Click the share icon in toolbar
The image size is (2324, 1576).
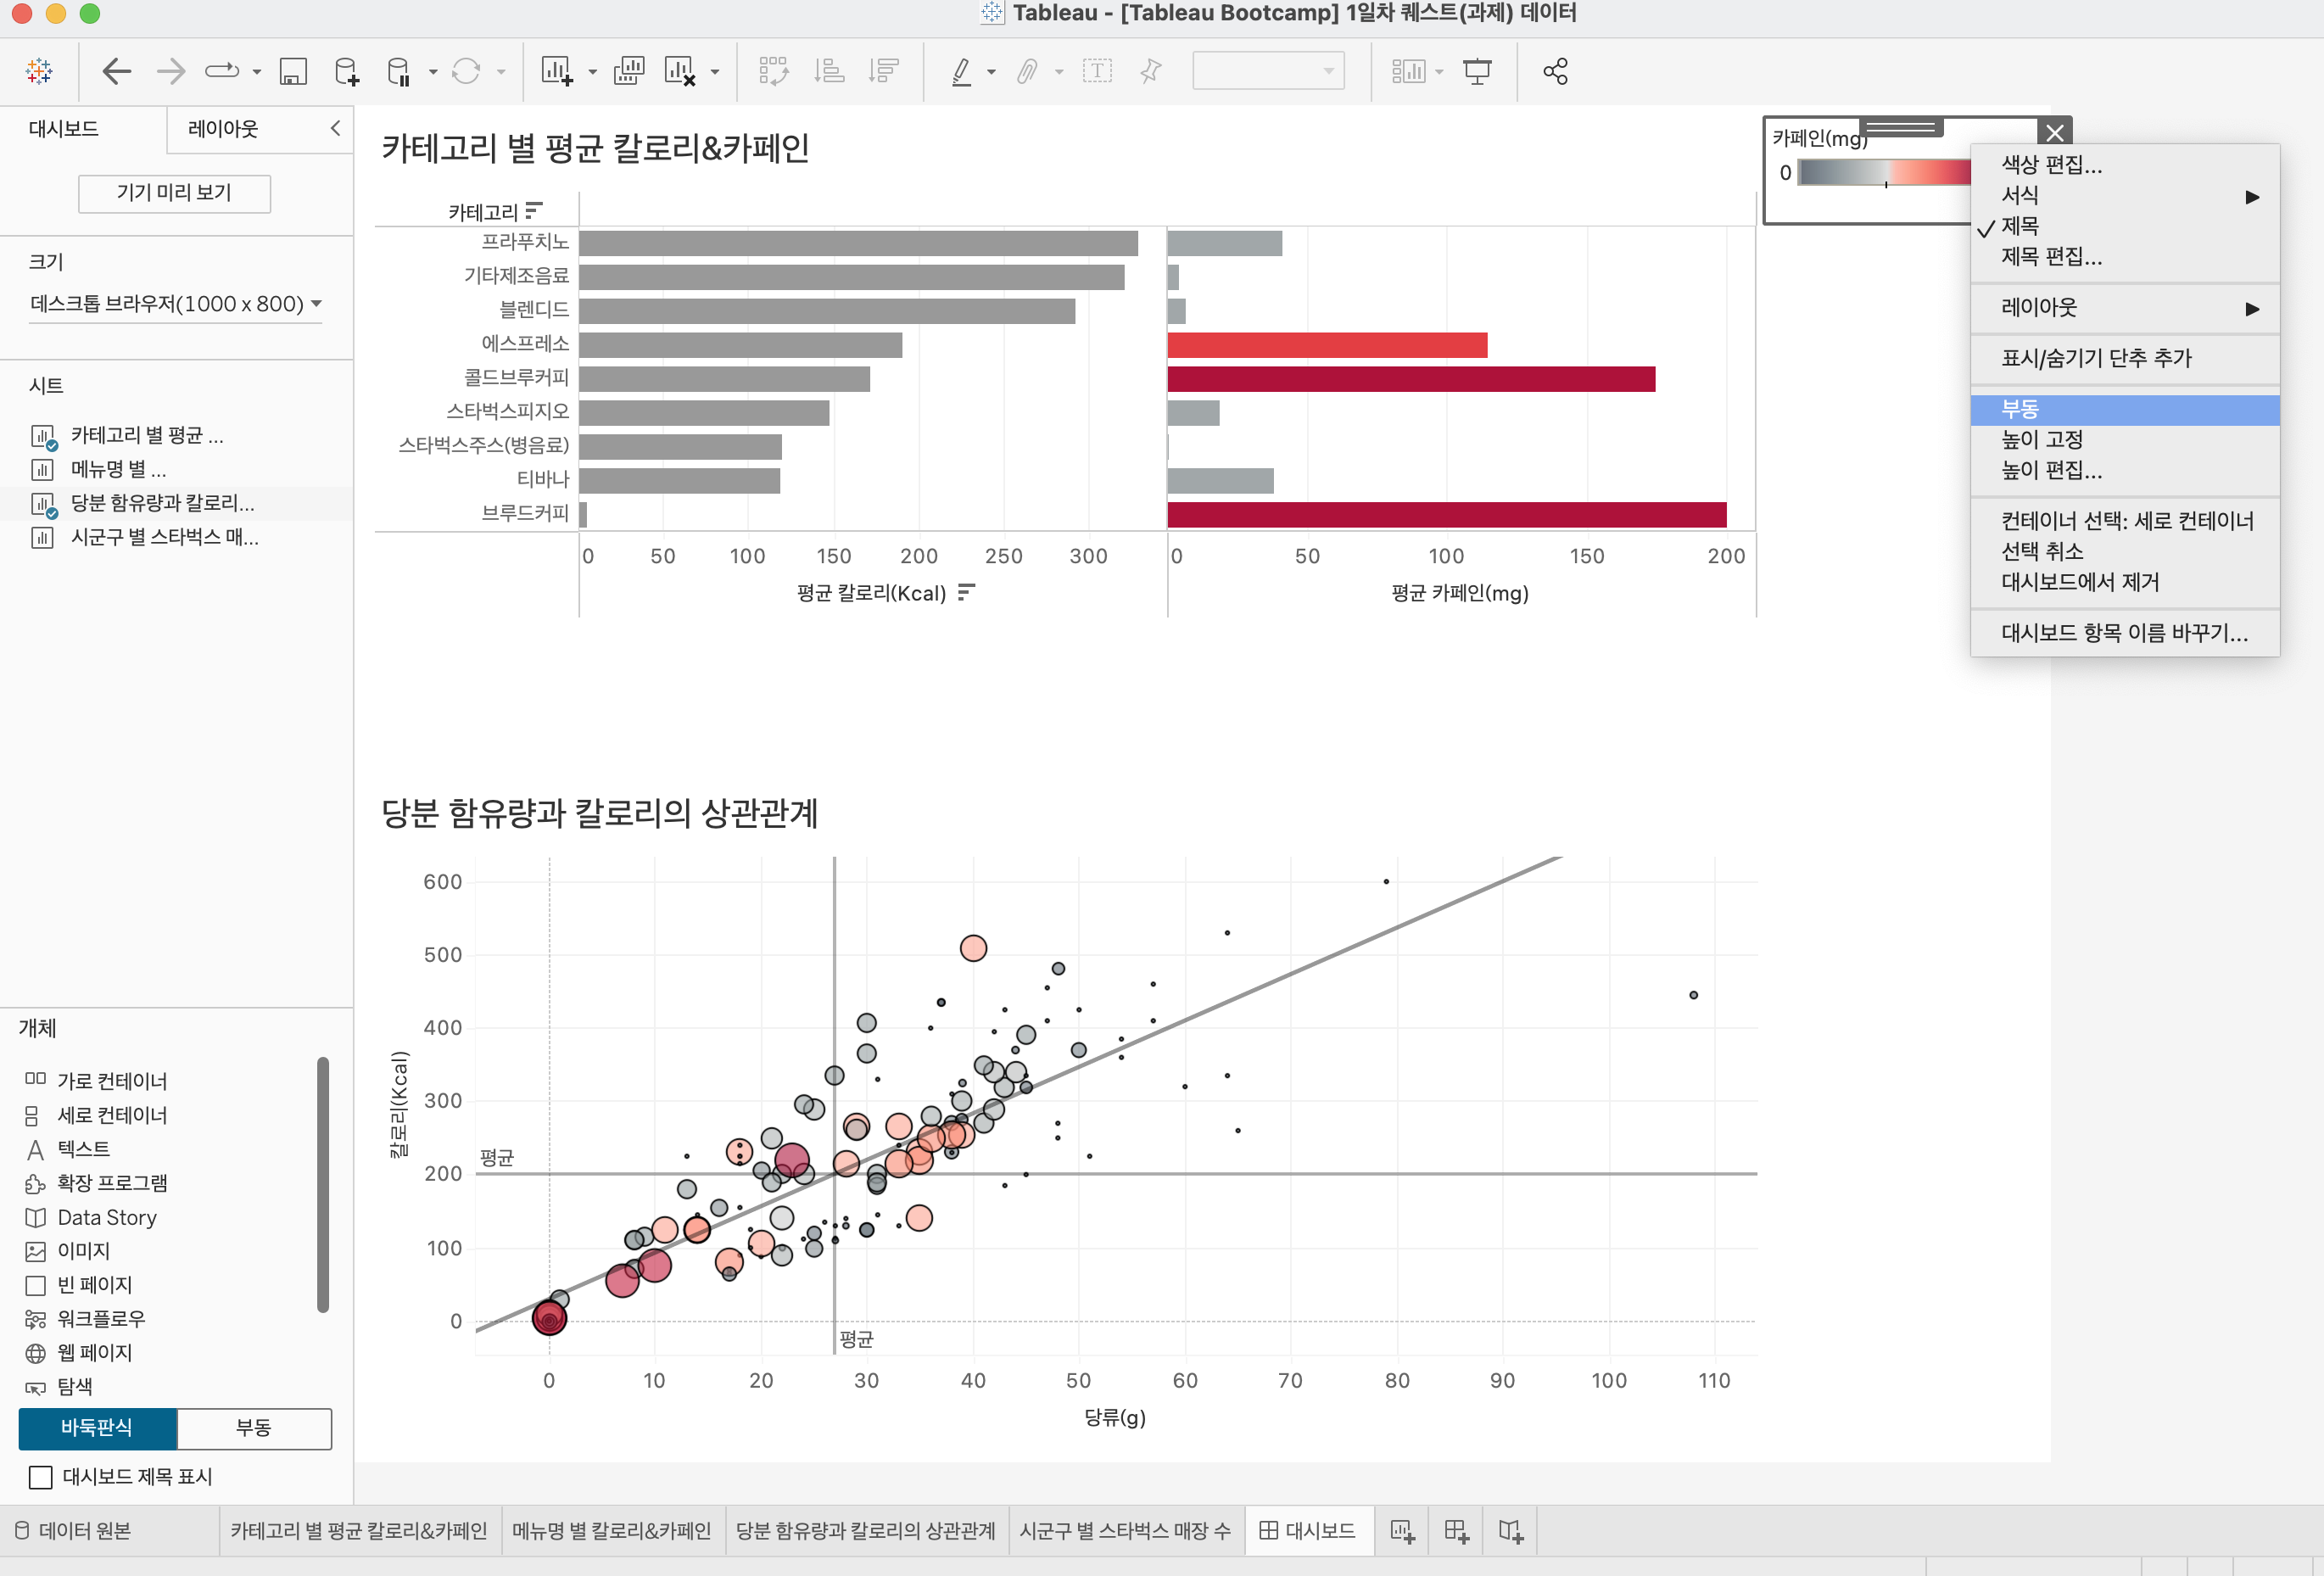1554,71
